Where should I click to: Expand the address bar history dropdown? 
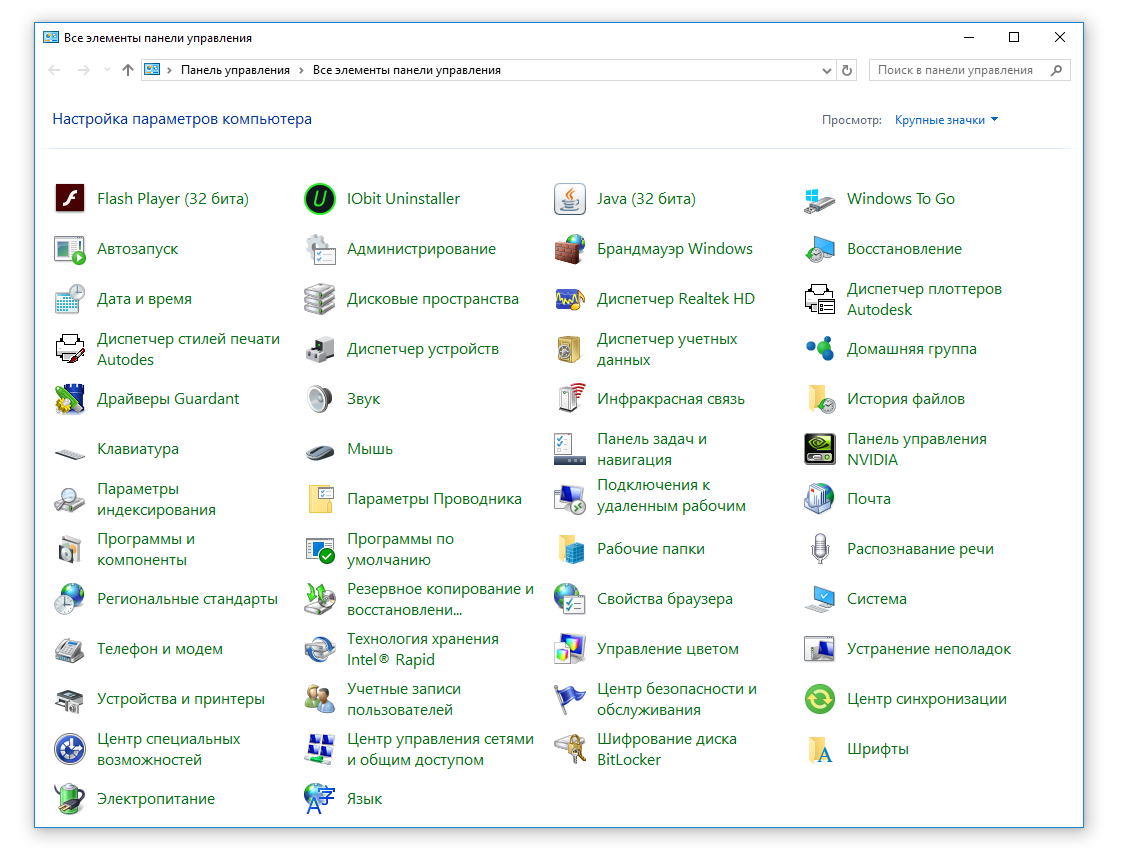click(827, 71)
